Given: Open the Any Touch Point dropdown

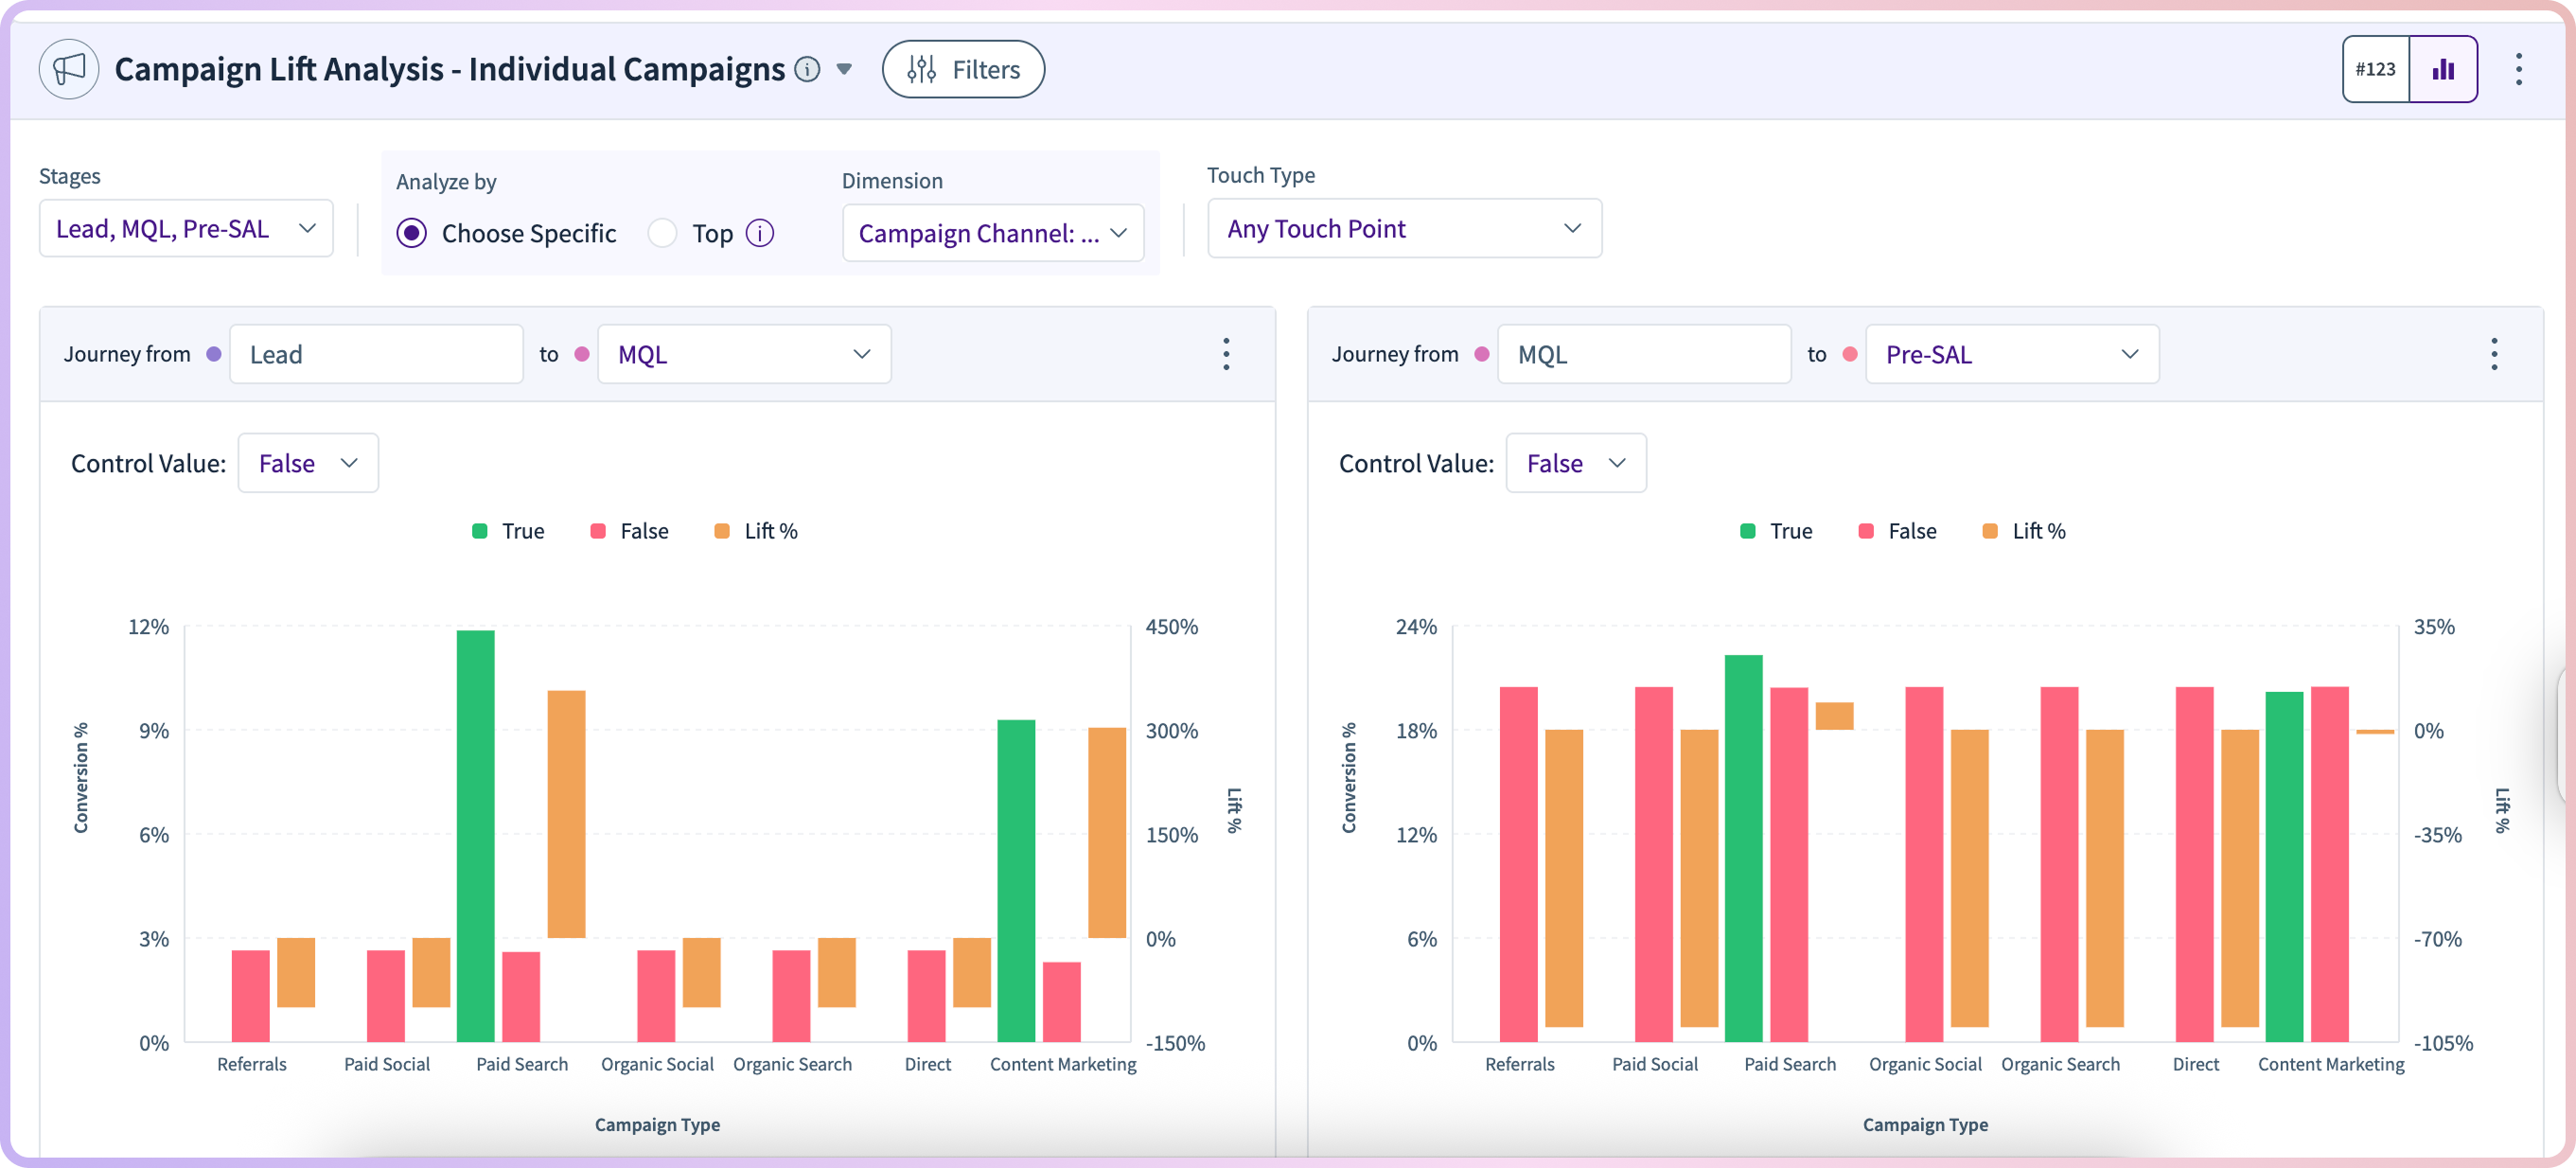Looking at the screenshot, I should [x=1403, y=229].
